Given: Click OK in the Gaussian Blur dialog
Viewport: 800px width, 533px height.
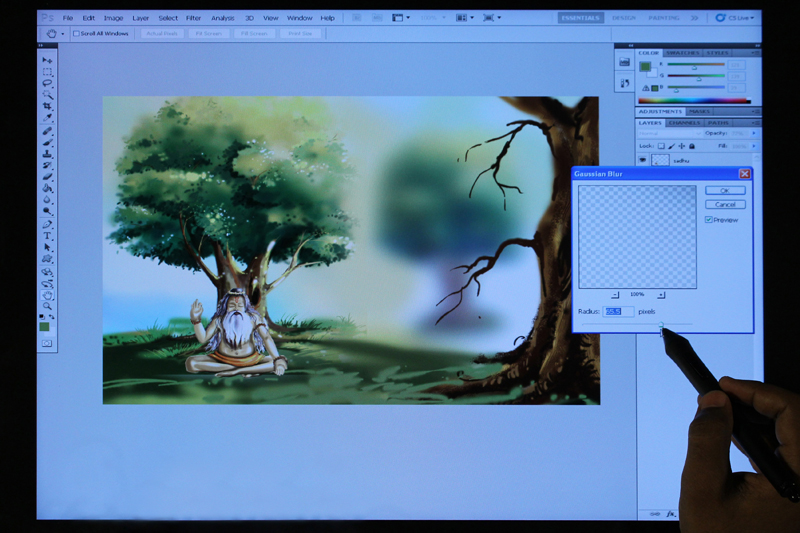Looking at the screenshot, I should [x=725, y=190].
